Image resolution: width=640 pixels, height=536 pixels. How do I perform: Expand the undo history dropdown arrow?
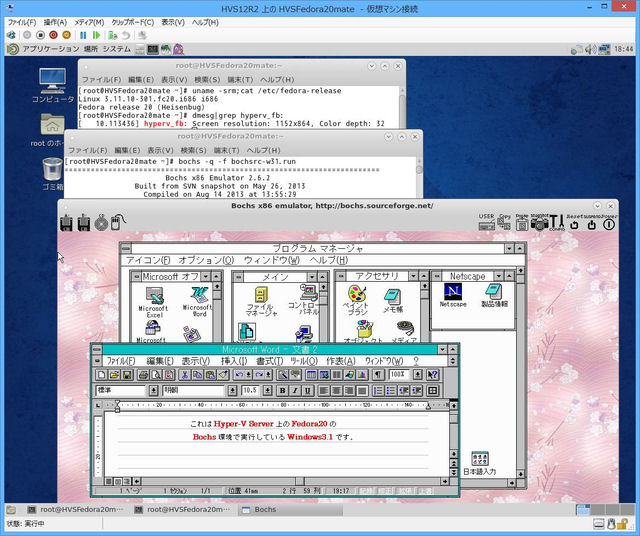click(248, 374)
